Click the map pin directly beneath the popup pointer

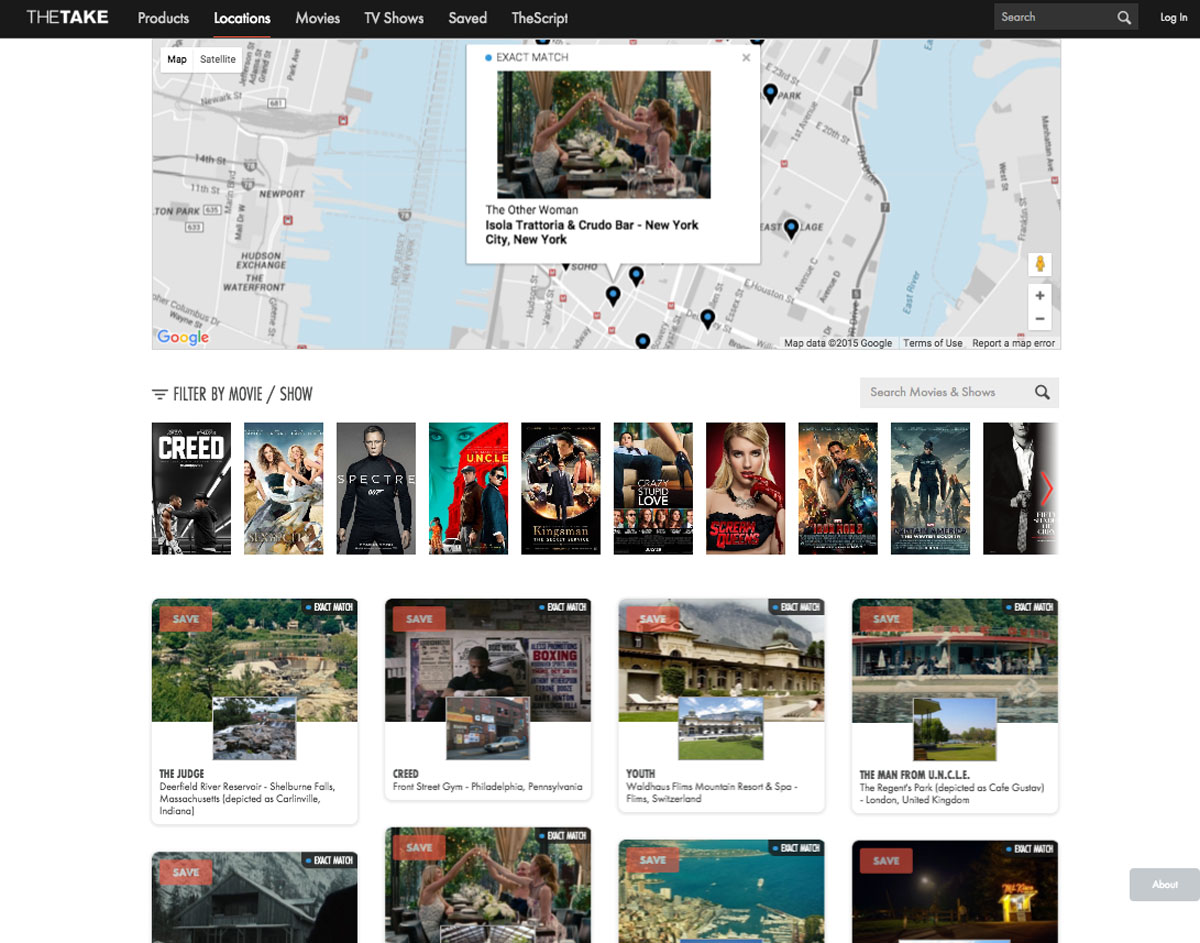[613, 295]
